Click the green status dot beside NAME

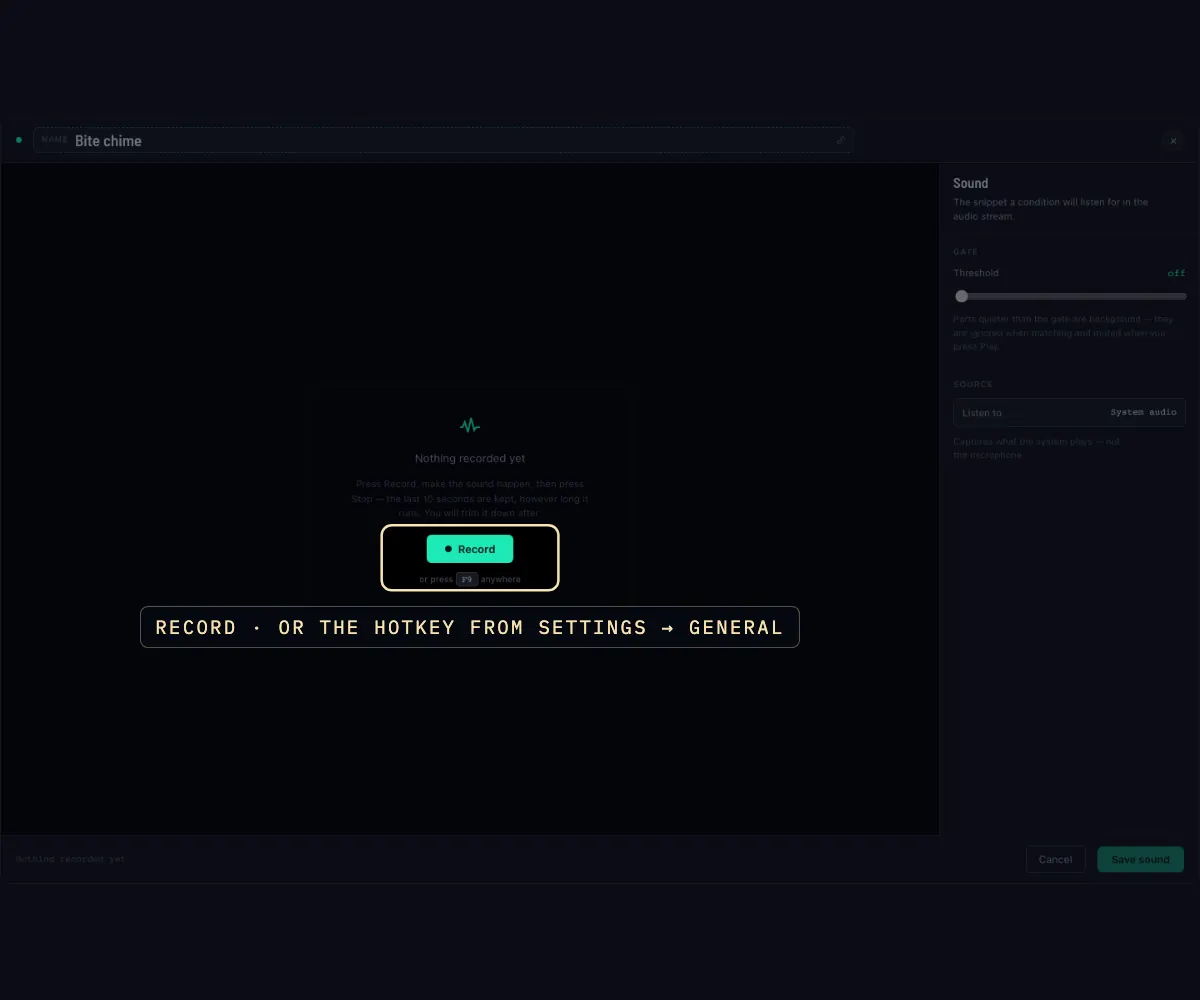[x=19, y=140]
